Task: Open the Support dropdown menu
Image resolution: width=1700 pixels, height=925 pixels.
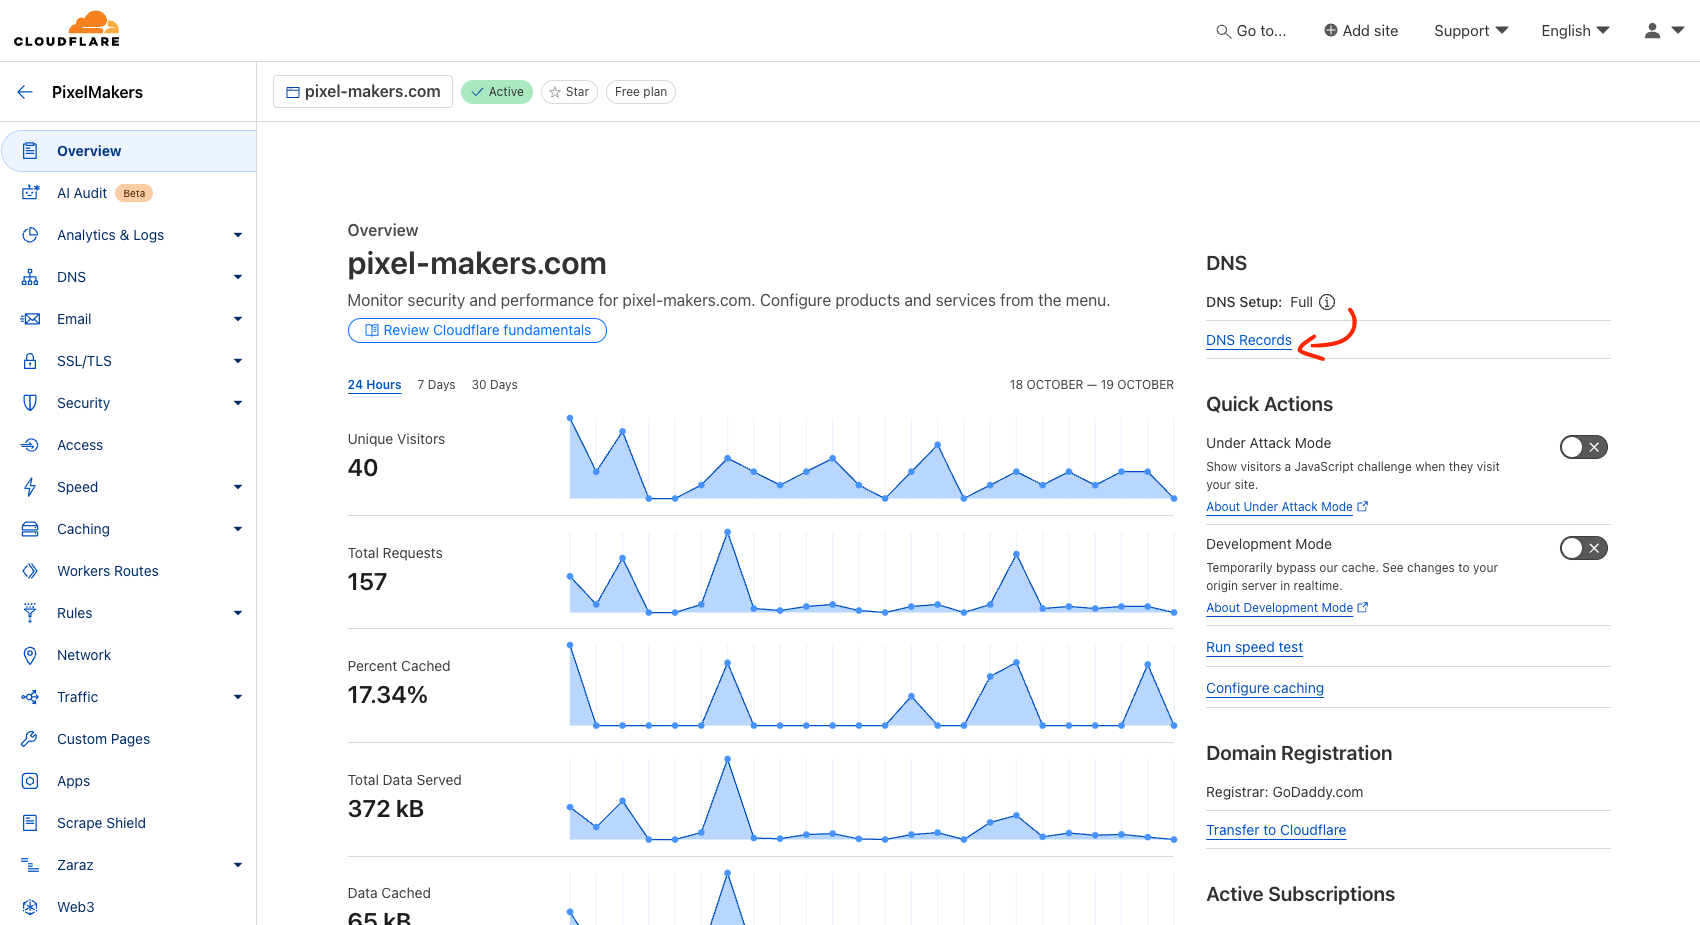Action: point(1471,31)
